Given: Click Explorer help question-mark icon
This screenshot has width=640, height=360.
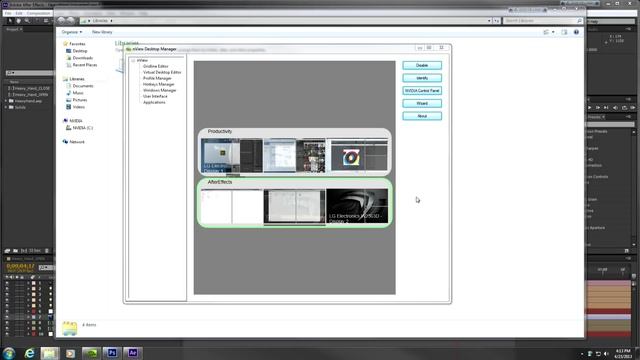Looking at the screenshot, I should coord(576,32).
